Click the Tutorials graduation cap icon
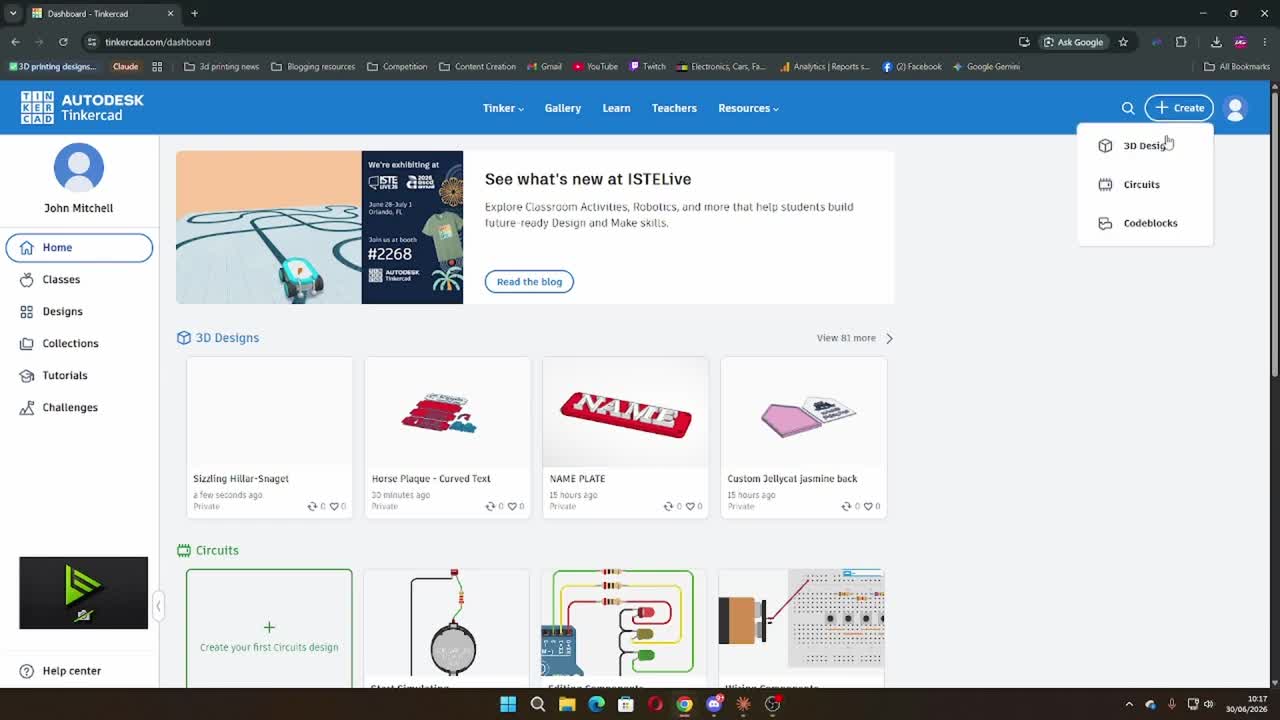This screenshot has height=720, width=1280. [26, 376]
